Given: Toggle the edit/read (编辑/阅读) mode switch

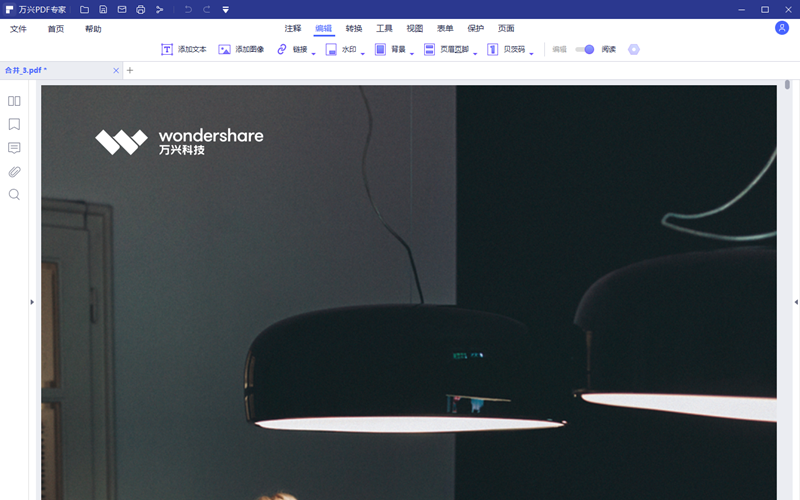Looking at the screenshot, I should click(x=585, y=49).
